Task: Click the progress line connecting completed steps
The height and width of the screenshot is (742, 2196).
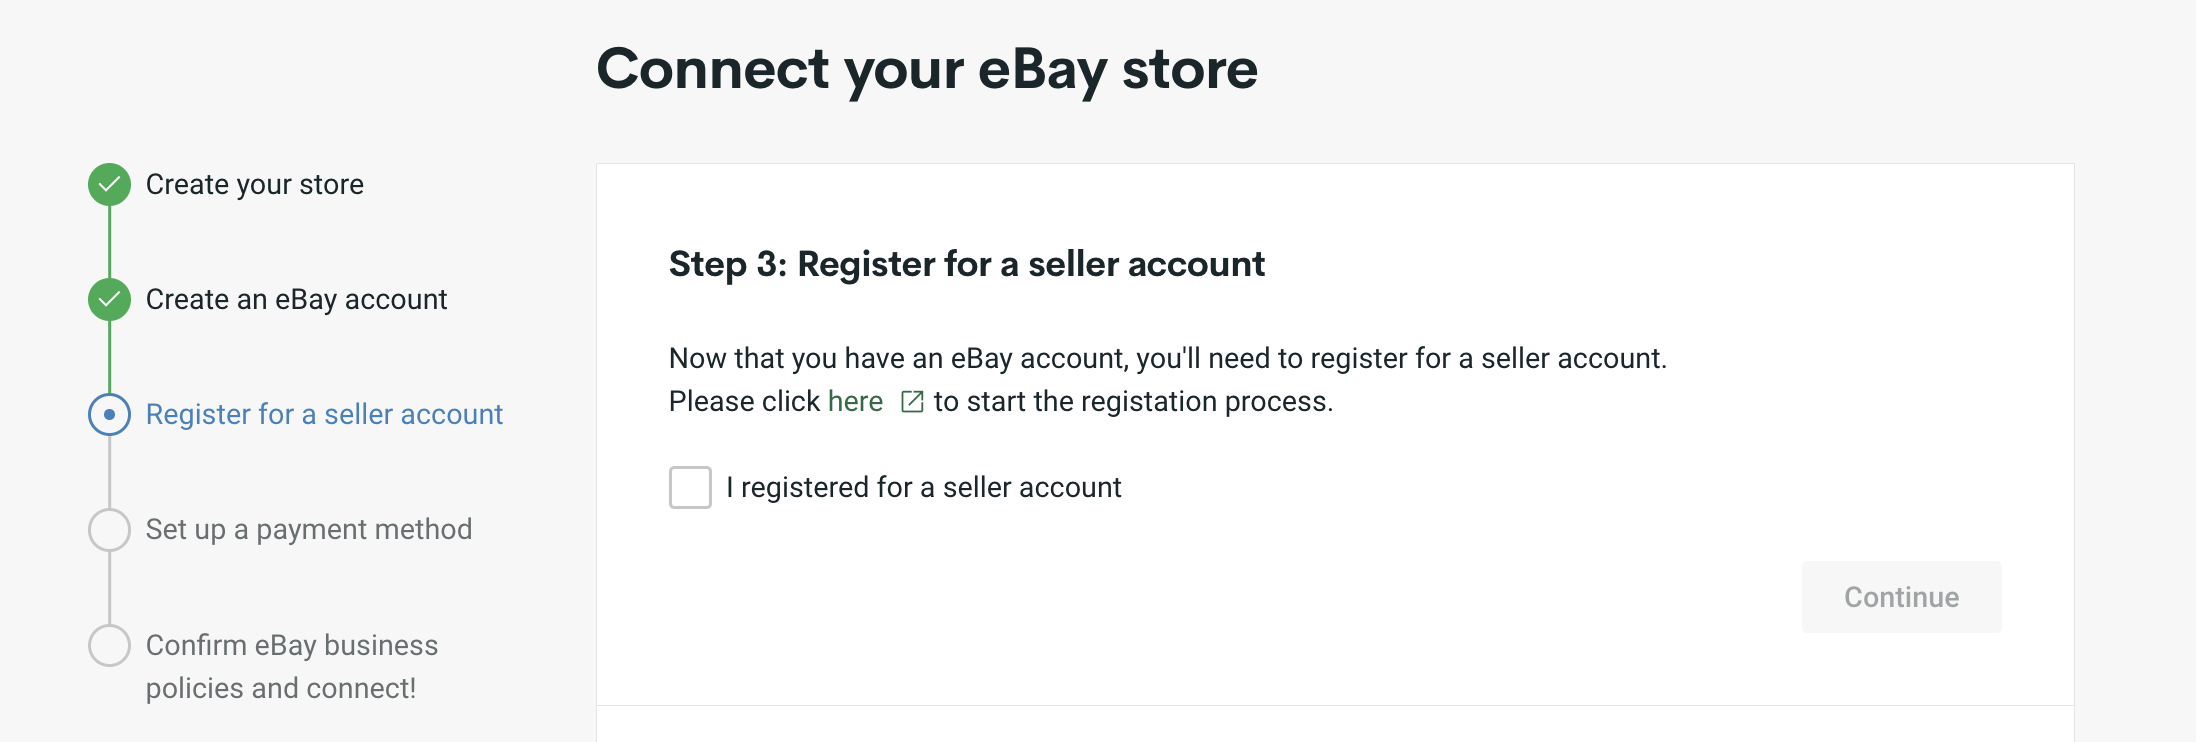Action: click(x=110, y=242)
